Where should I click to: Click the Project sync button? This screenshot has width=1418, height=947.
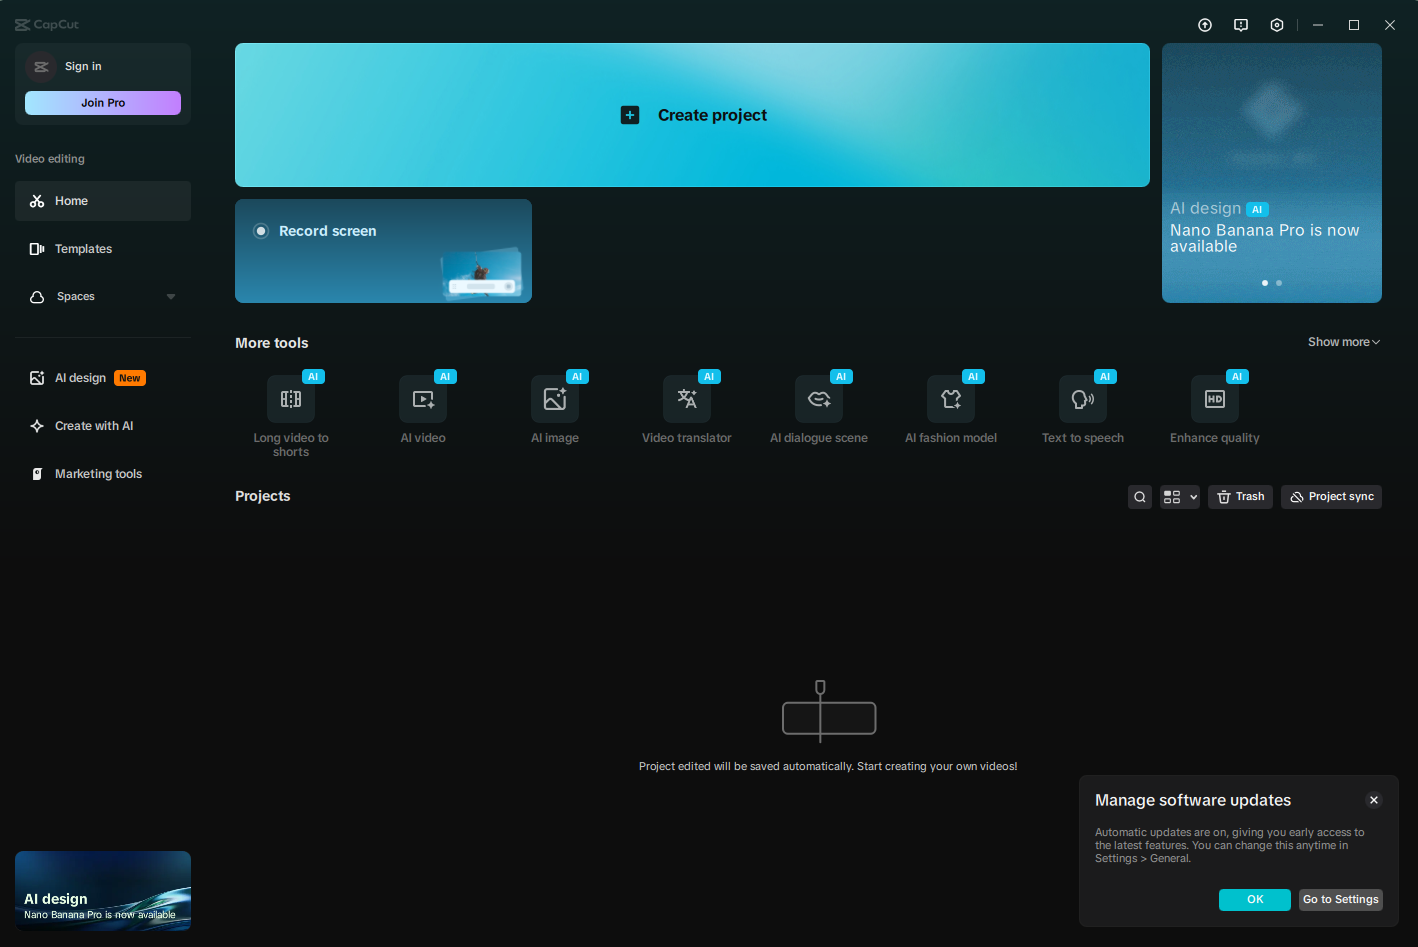pyautogui.click(x=1331, y=497)
